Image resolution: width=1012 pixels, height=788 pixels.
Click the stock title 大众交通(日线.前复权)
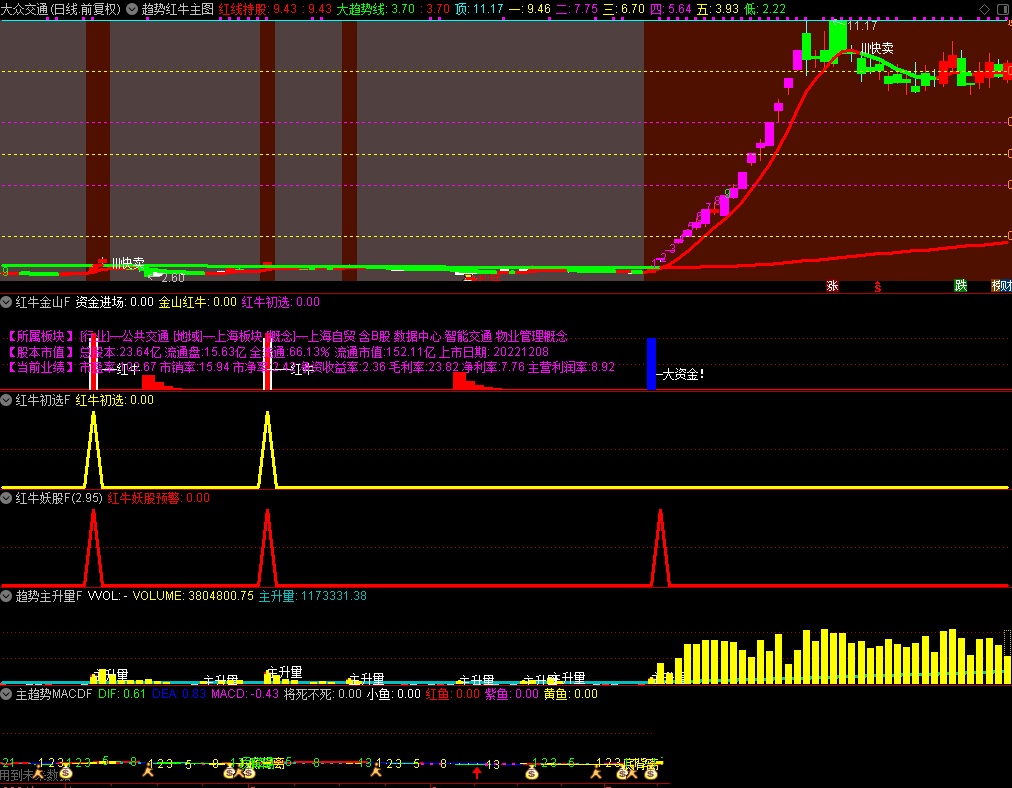point(61,9)
